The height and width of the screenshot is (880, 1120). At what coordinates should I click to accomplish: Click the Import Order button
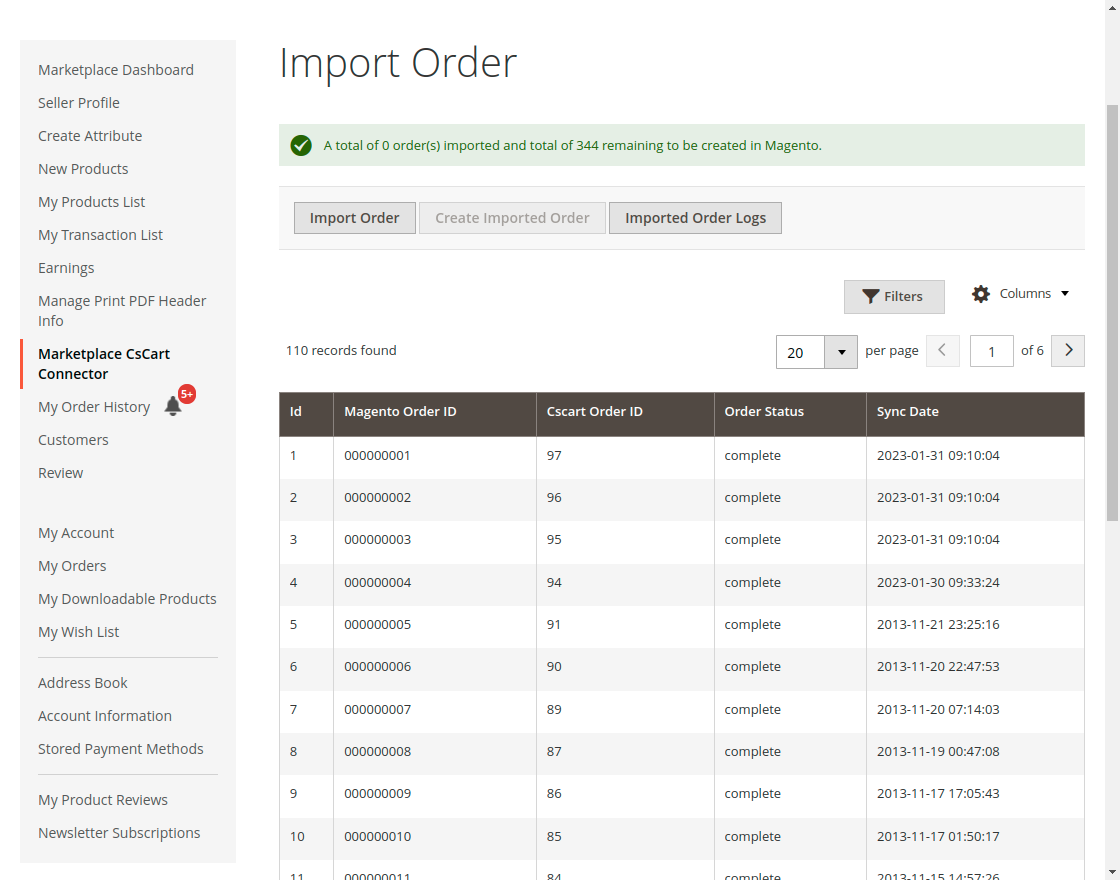pos(354,218)
